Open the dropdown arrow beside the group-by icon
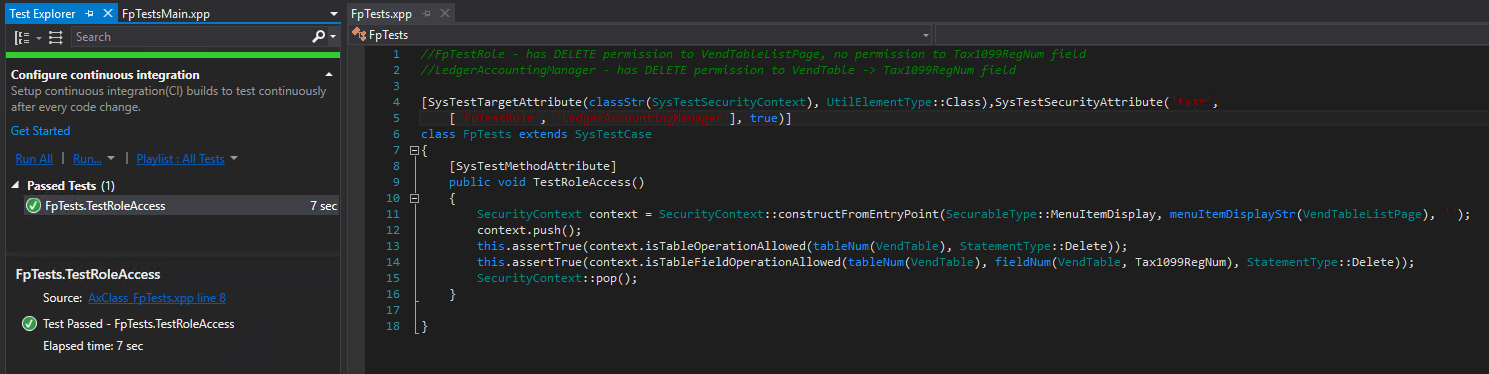Screen dimensions: 1489x374 click(39, 37)
